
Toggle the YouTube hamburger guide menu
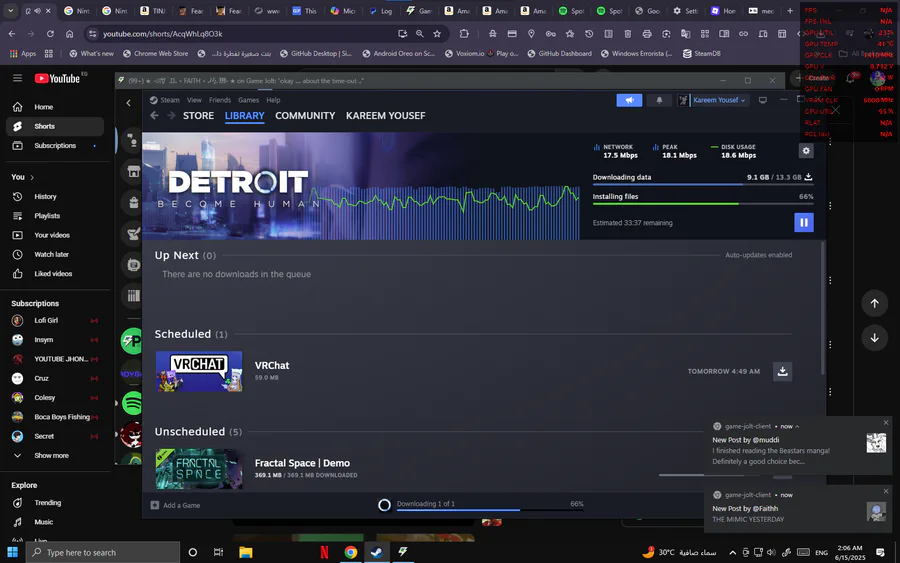[17, 78]
